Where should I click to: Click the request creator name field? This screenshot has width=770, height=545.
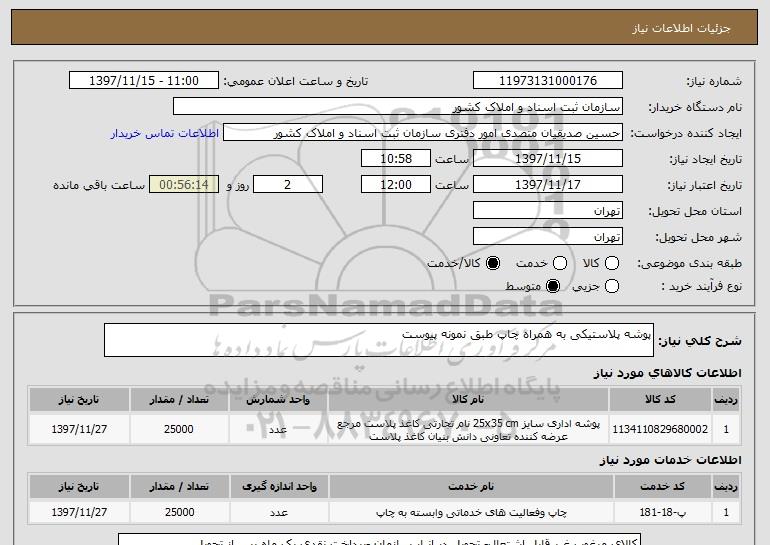(423, 133)
